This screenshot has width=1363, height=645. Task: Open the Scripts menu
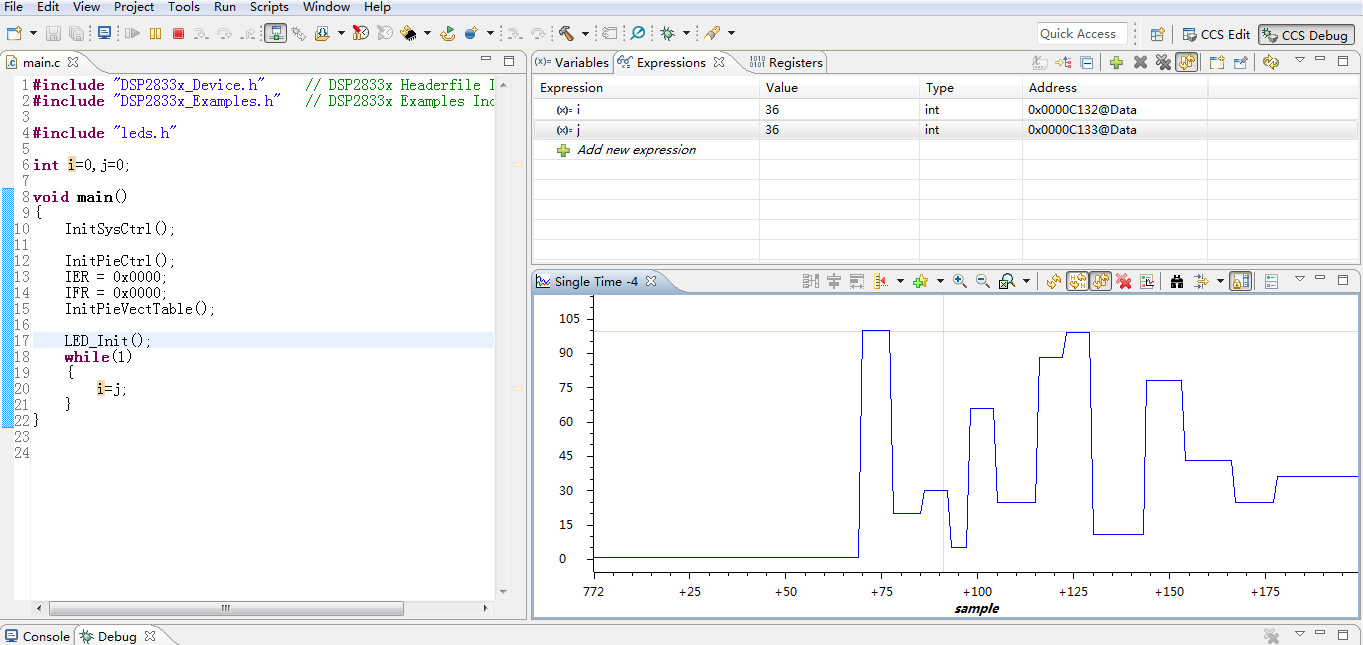[269, 7]
